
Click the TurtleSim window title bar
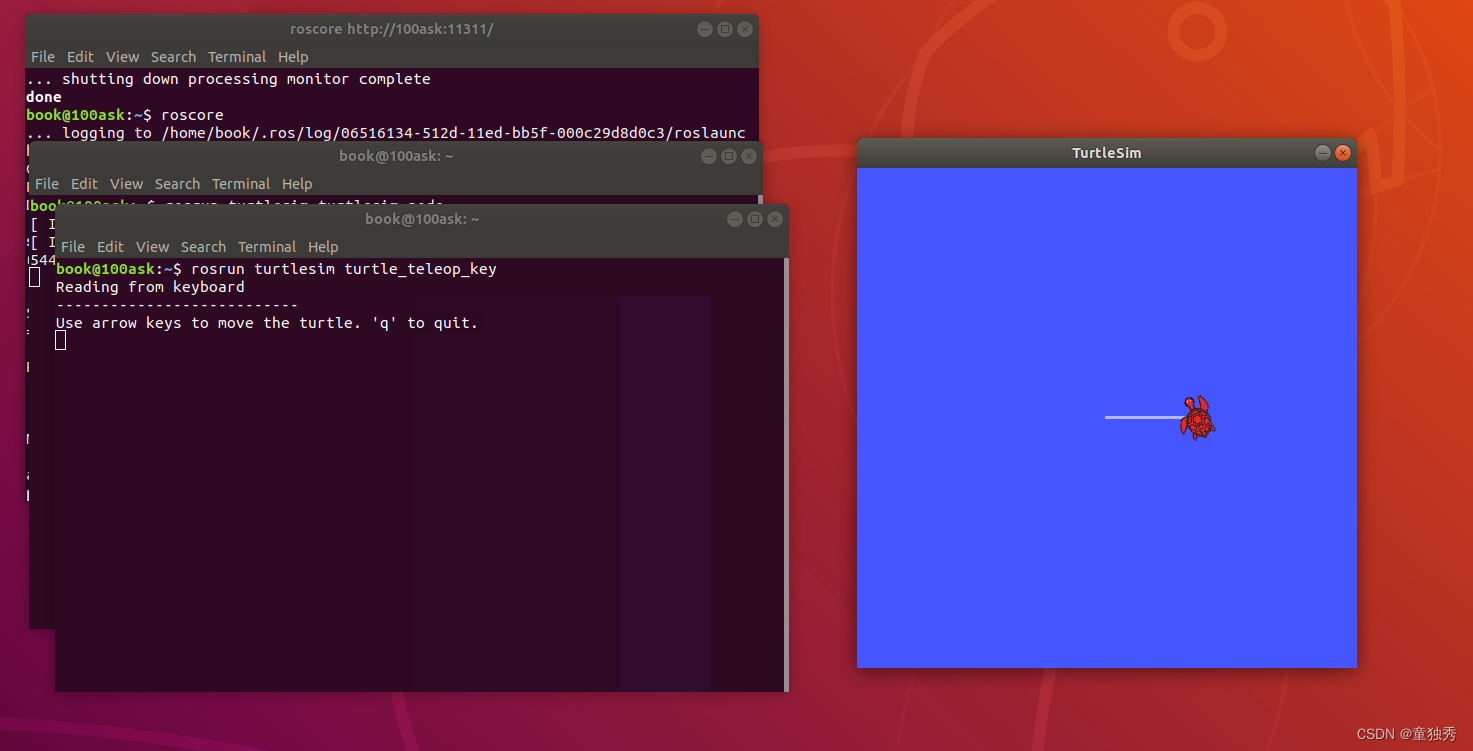(x=1107, y=153)
